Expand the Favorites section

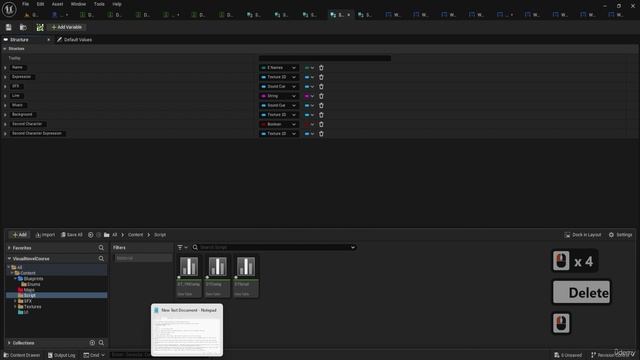tap(9, 248)
